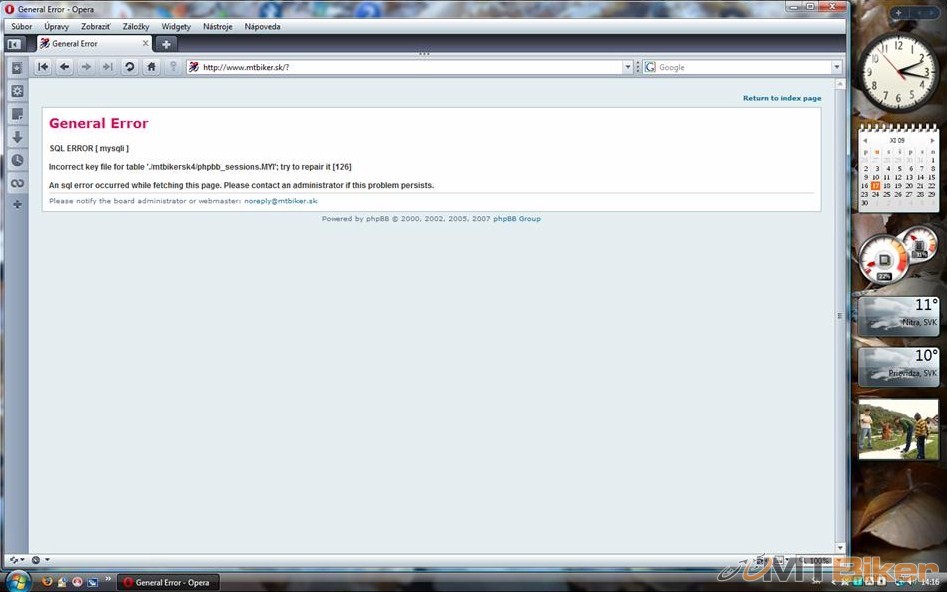Open the Nástroje menu
This screenshot has height=592, width=947.
[217, 27]
